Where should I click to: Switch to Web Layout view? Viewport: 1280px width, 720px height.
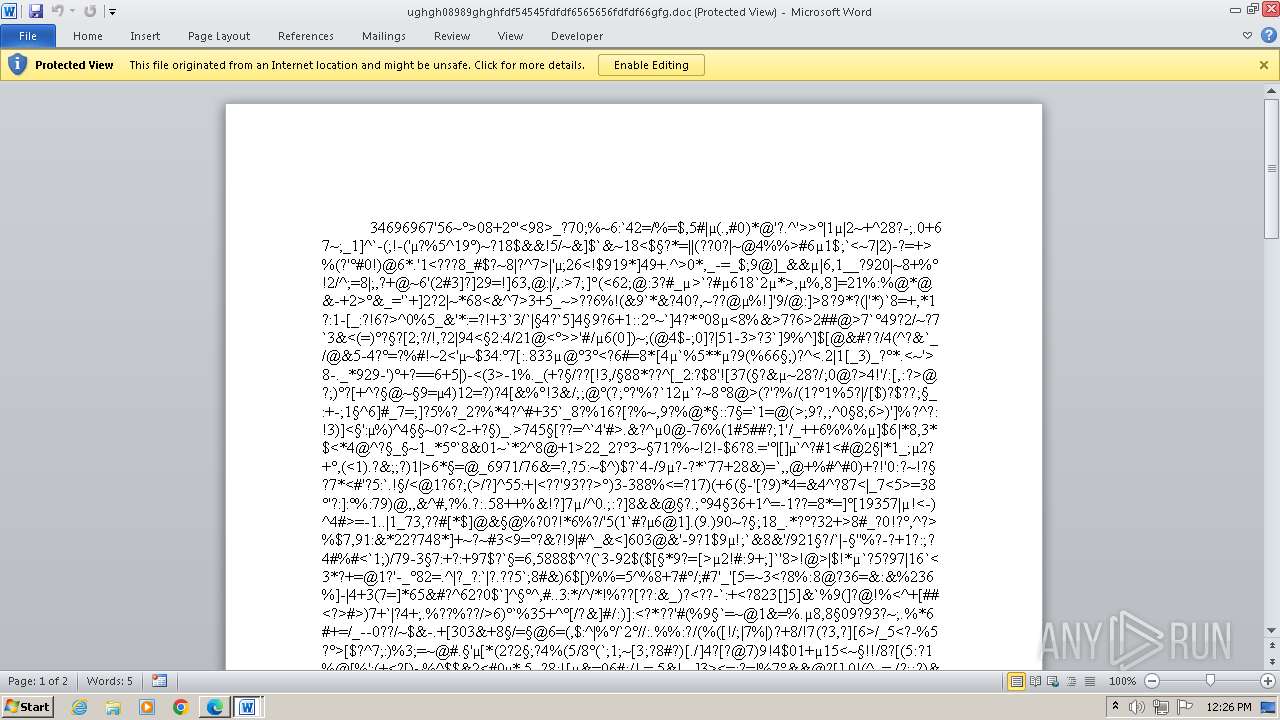[1051, 681]
